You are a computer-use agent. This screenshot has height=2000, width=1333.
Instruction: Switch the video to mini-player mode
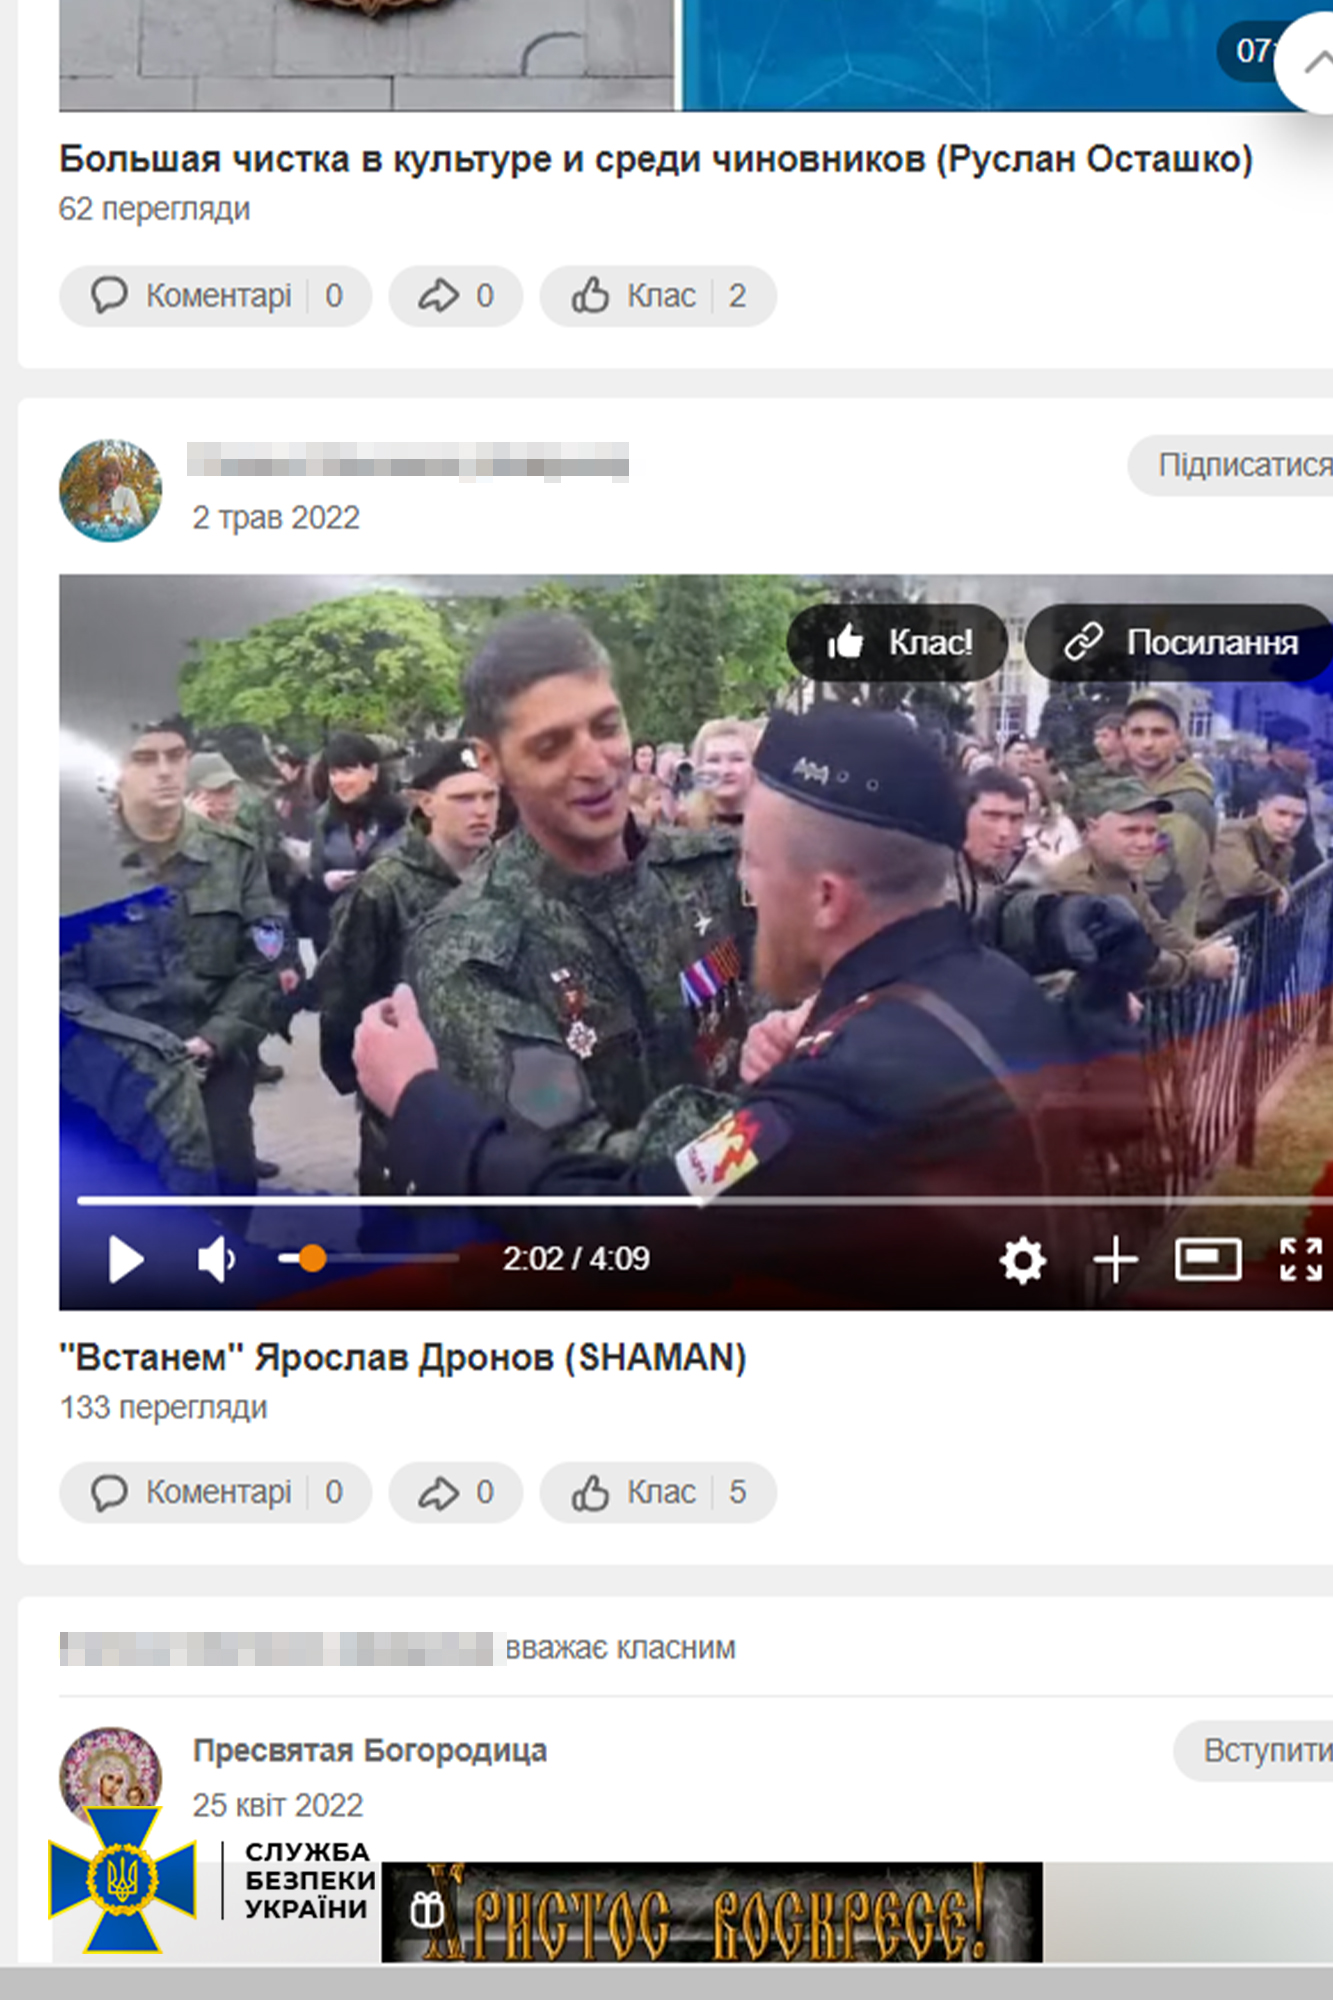coord(1208,1259)
